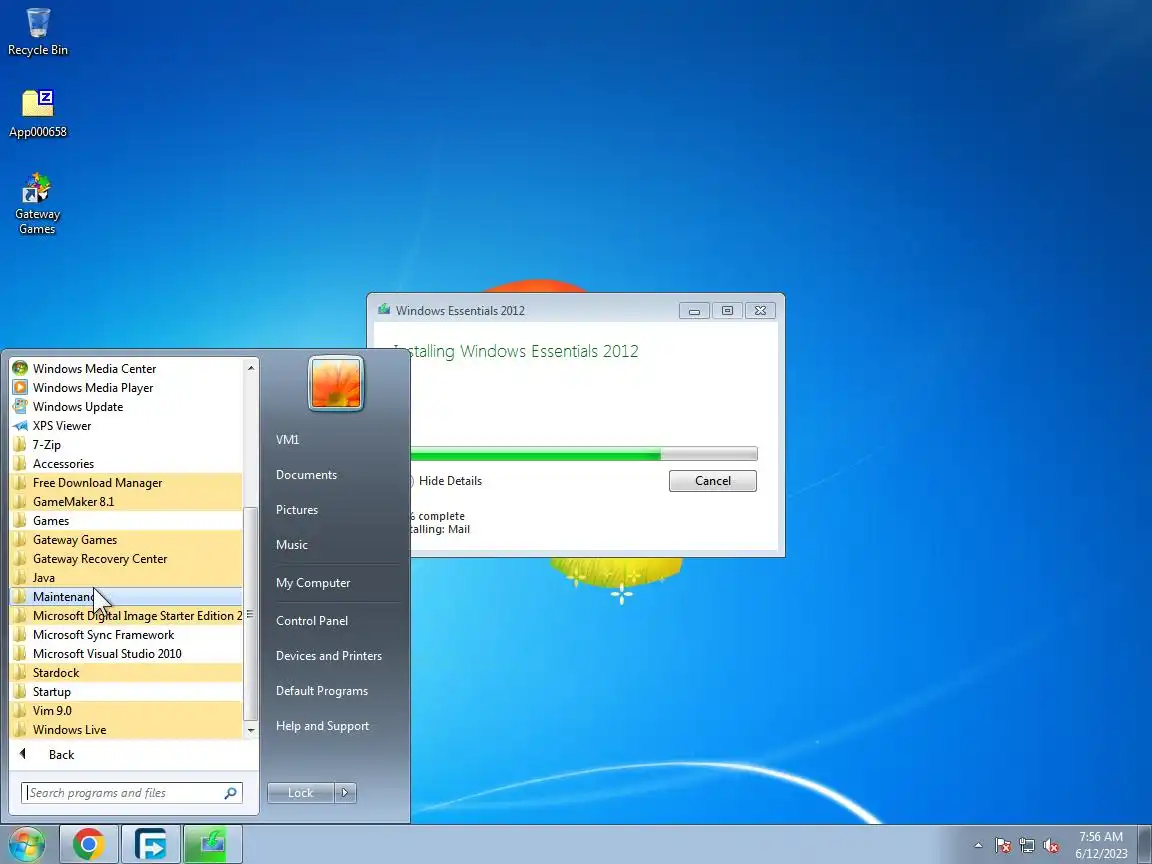This screenshot has height=864, width=1152.
Task: Expand the GameMaker 8.1 folder
Action: click(126, 502)
